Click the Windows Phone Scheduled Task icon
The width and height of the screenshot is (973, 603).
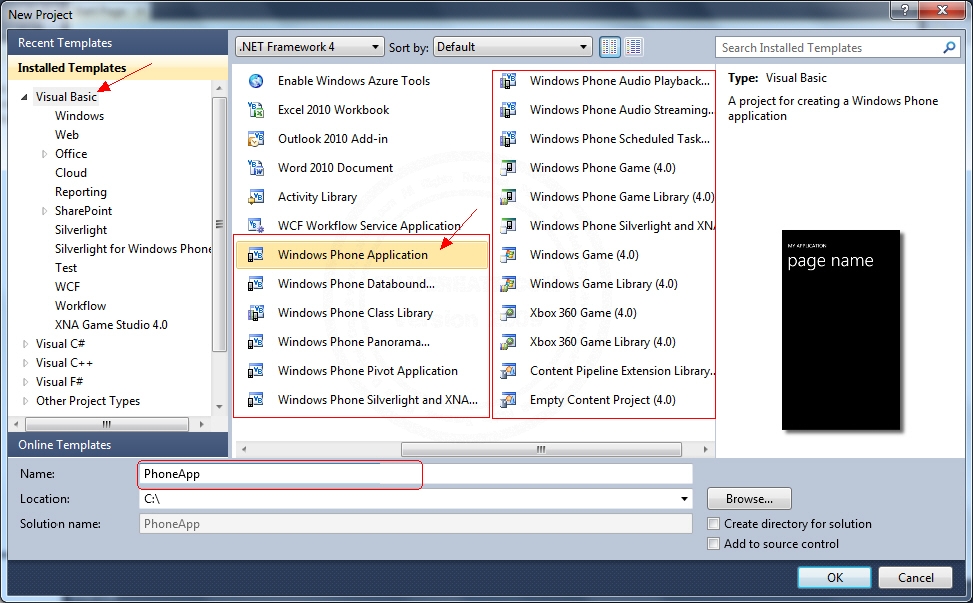(x=508, y=139)
